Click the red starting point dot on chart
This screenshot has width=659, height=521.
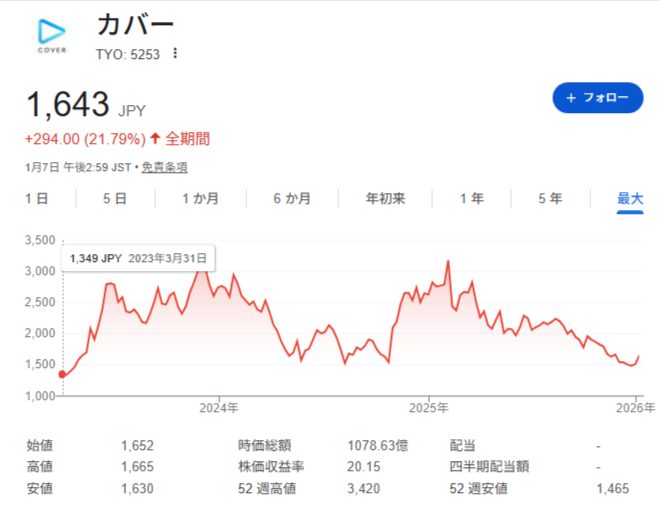click(x=63, y=374)
